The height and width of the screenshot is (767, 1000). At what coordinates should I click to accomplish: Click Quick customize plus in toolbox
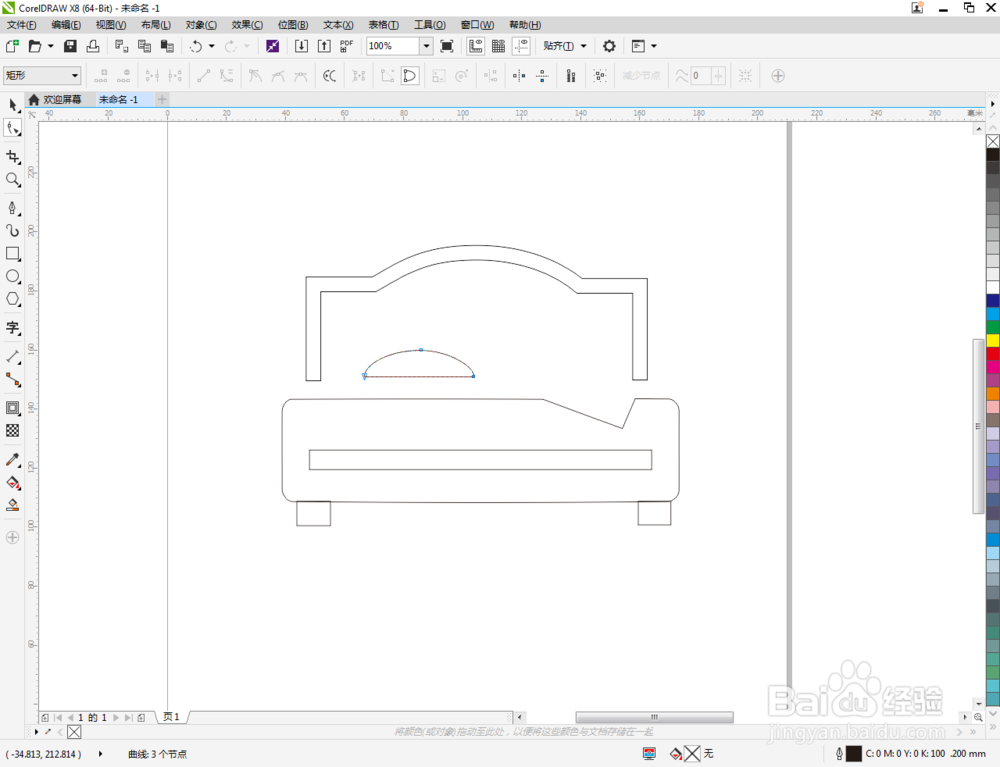point(12,537)
